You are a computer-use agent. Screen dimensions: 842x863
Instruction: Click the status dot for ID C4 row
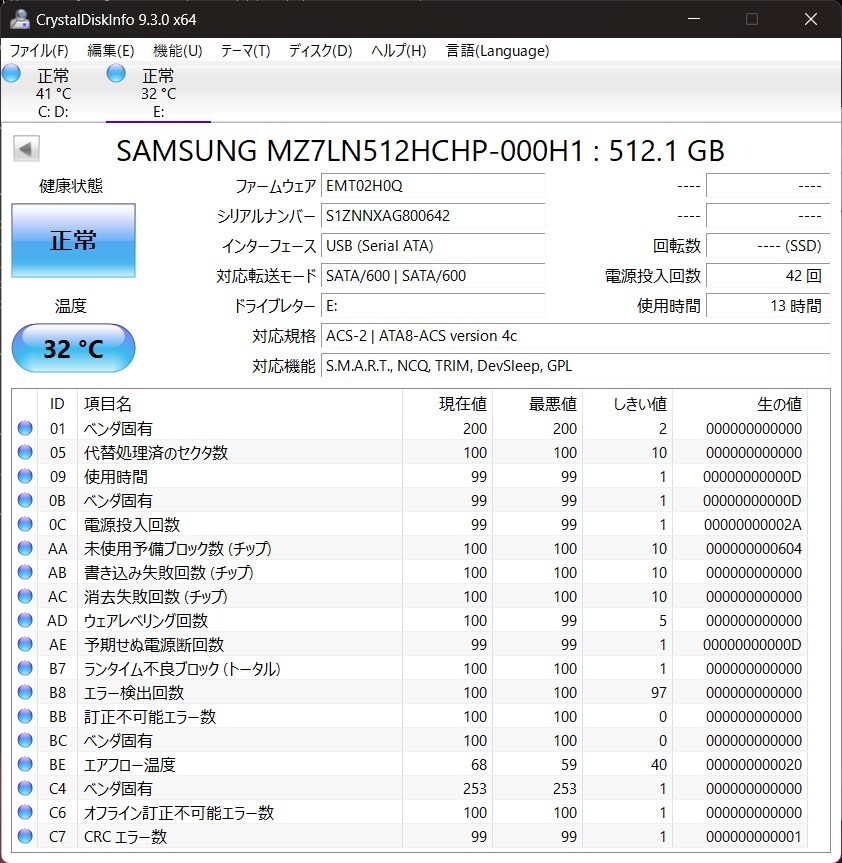[x=25, y=788]
